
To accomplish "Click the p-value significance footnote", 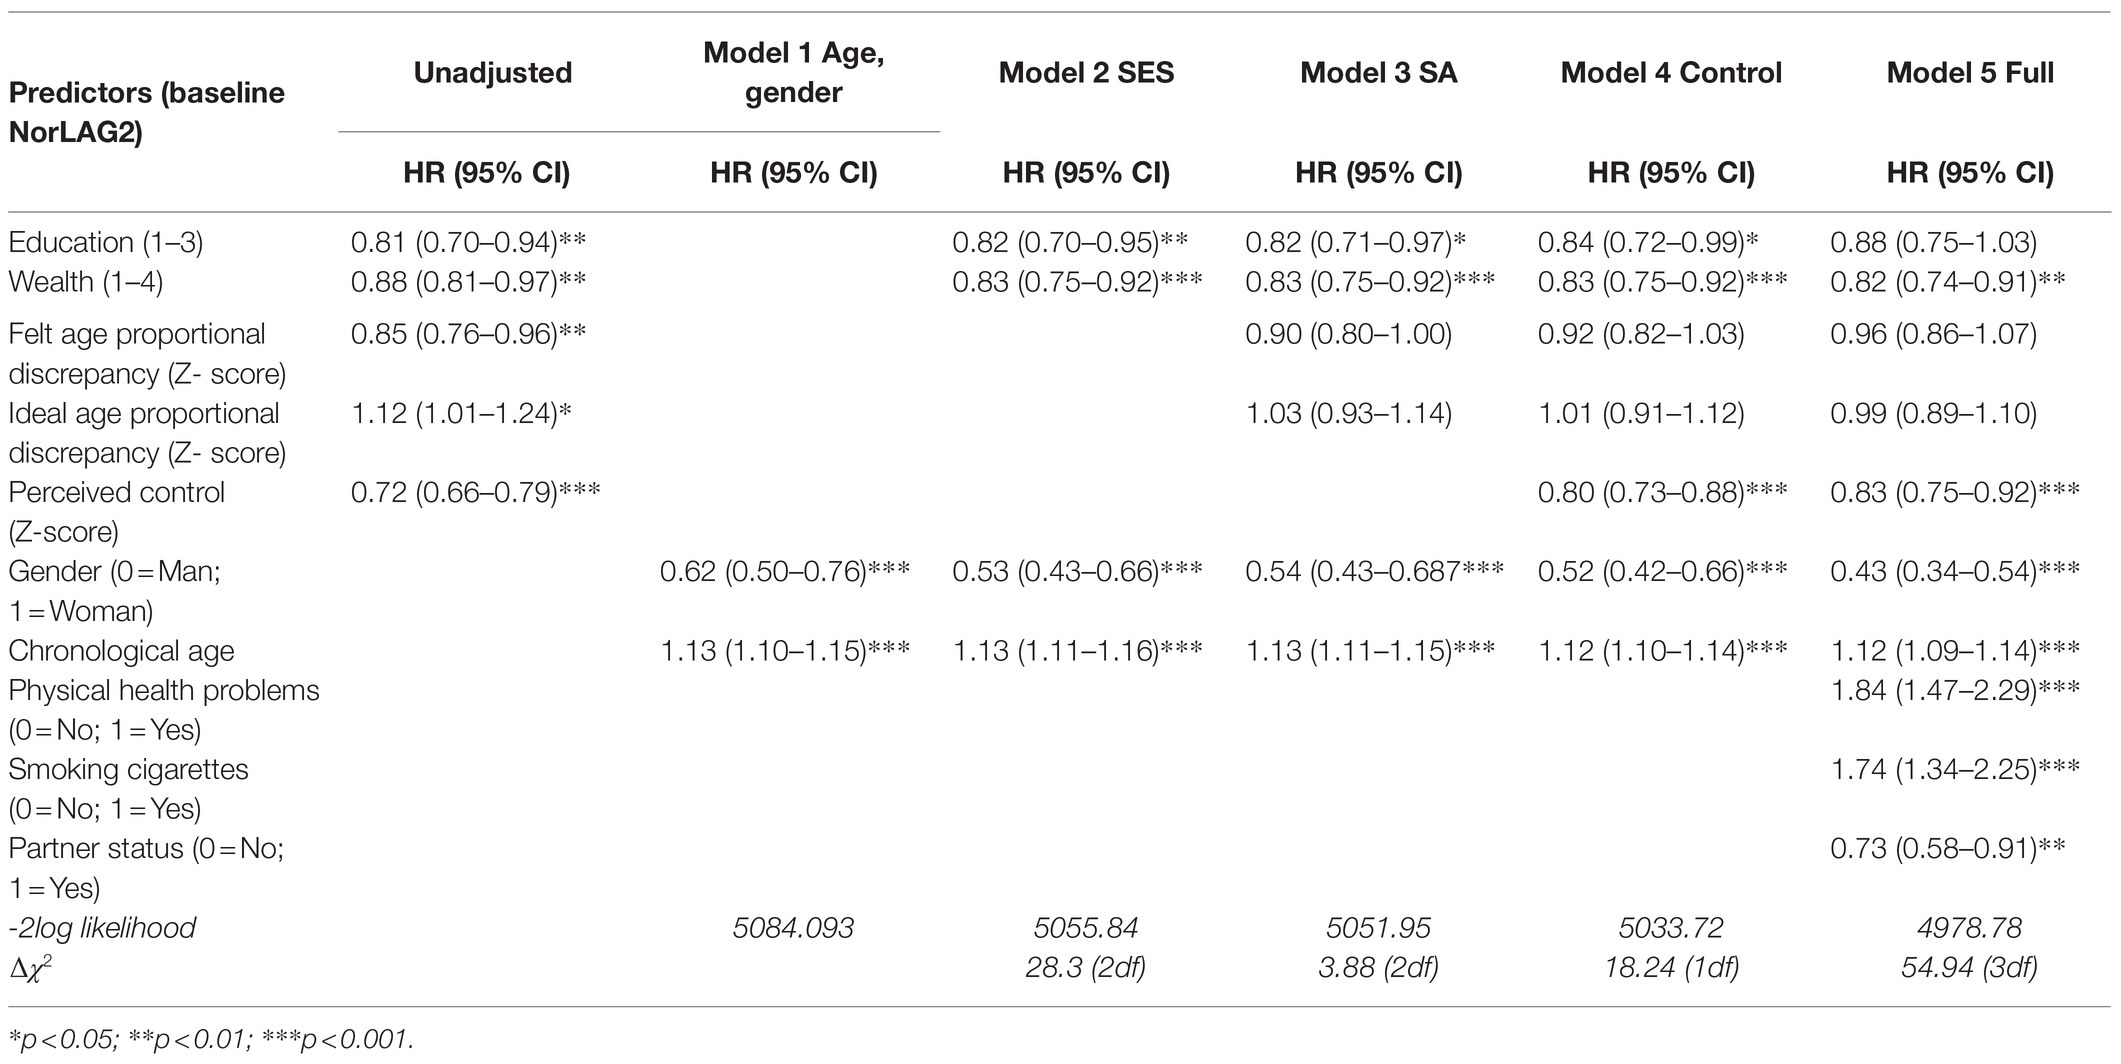I will click(210, 1040).
